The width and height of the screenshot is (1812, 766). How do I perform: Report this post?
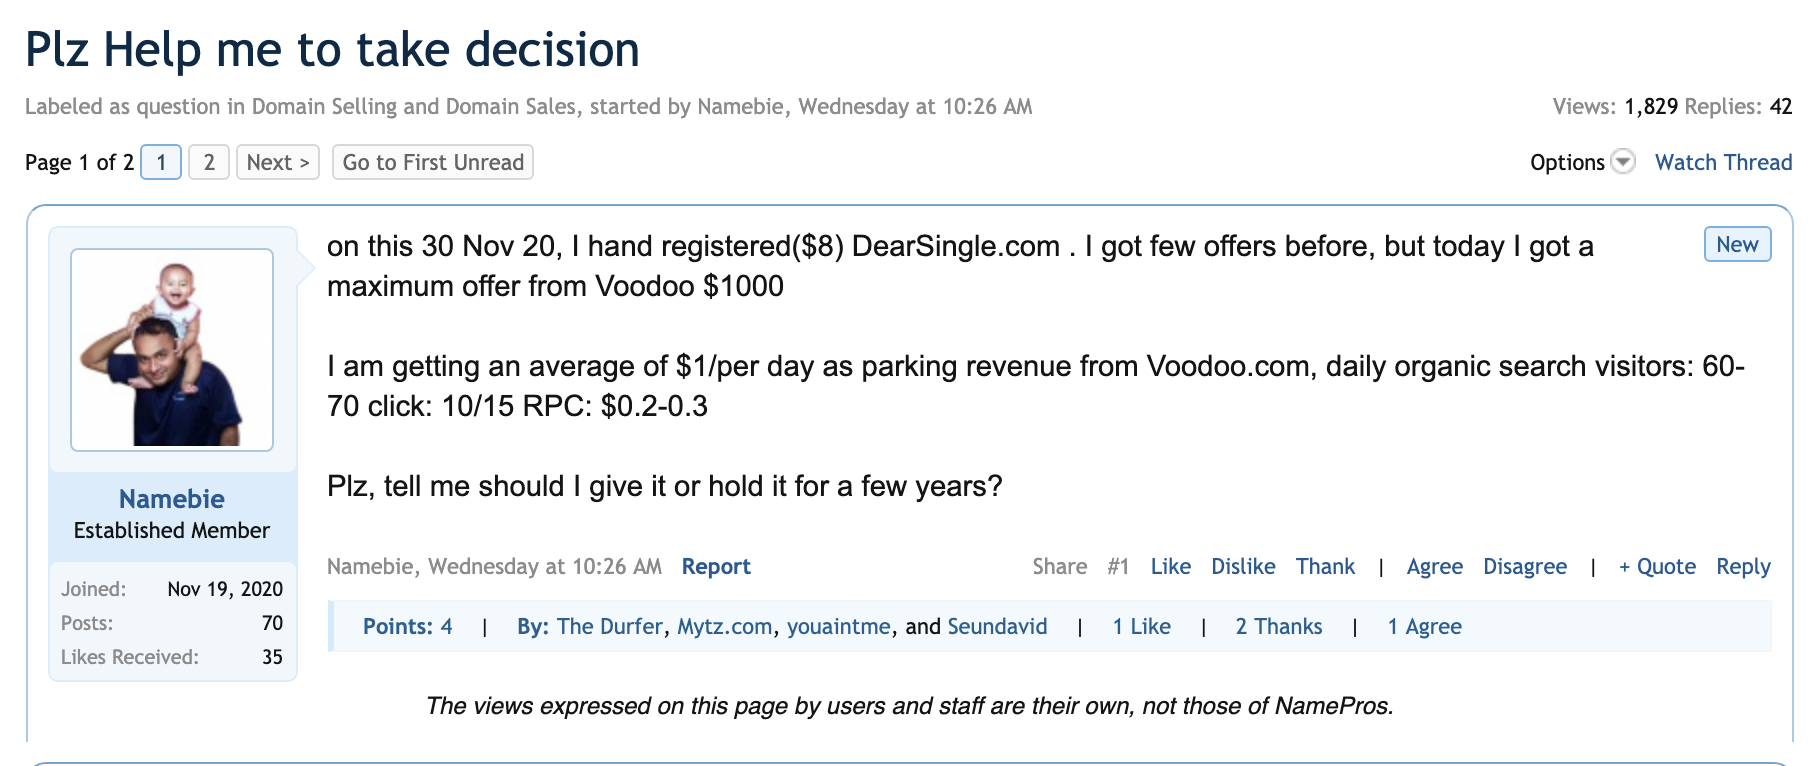click(716, 566)
